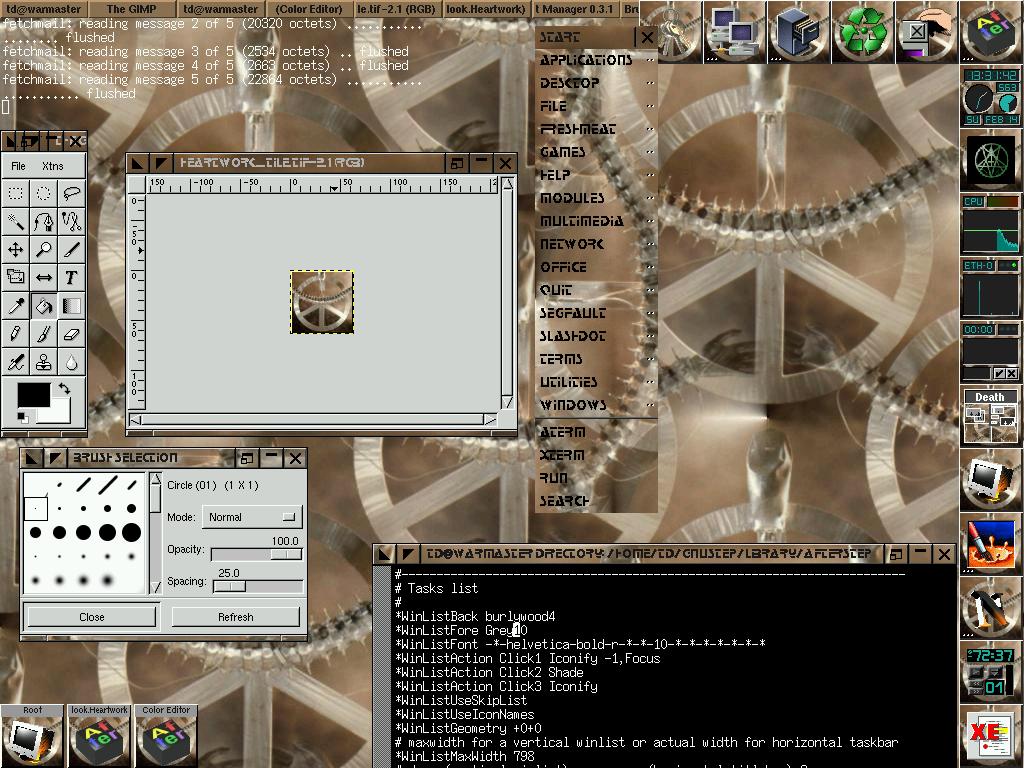Open the brush Mode dropdown showing Normal

252,517
